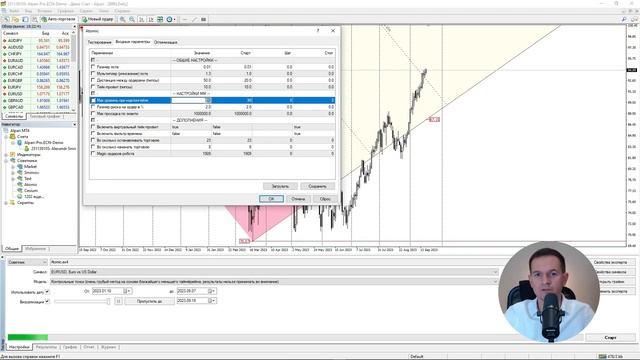
Task: Switch to the Тестирование tab in dialog
Action: [x=99, y=42]
